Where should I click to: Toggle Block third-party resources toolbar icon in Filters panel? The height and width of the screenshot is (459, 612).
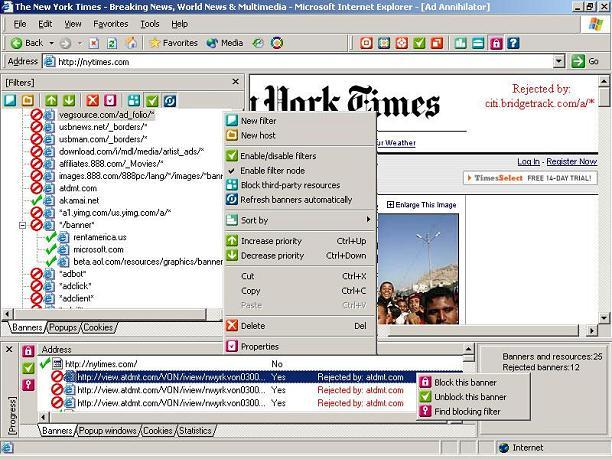click(134, 101)
